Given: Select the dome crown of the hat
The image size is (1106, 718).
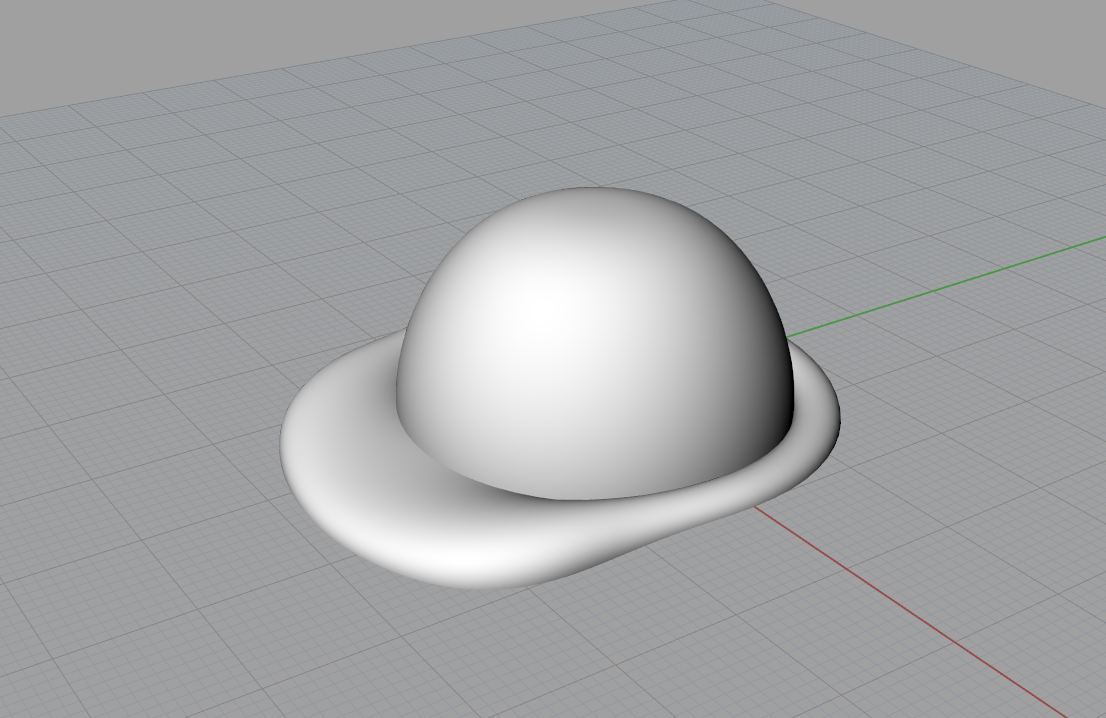Looking at the screenshot, I should click(595, 343).
